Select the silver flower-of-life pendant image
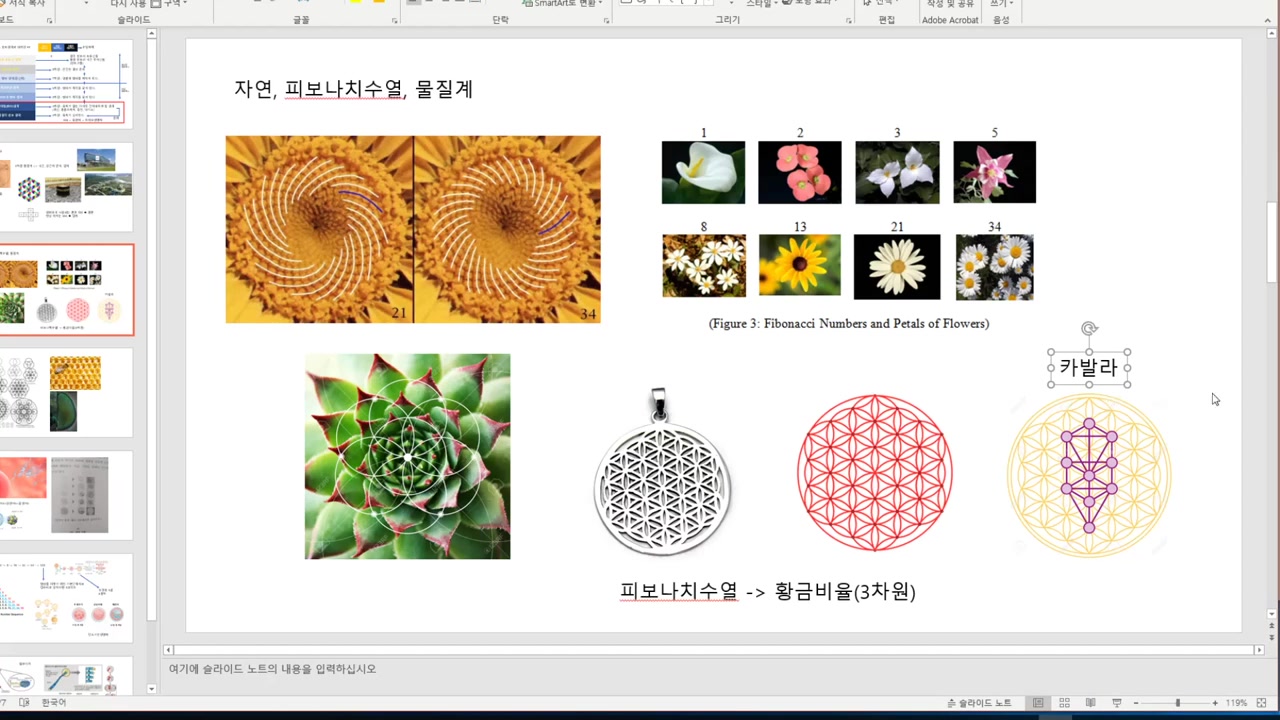The width and height of the screenshot is (1280, 720). click(662, 472)
